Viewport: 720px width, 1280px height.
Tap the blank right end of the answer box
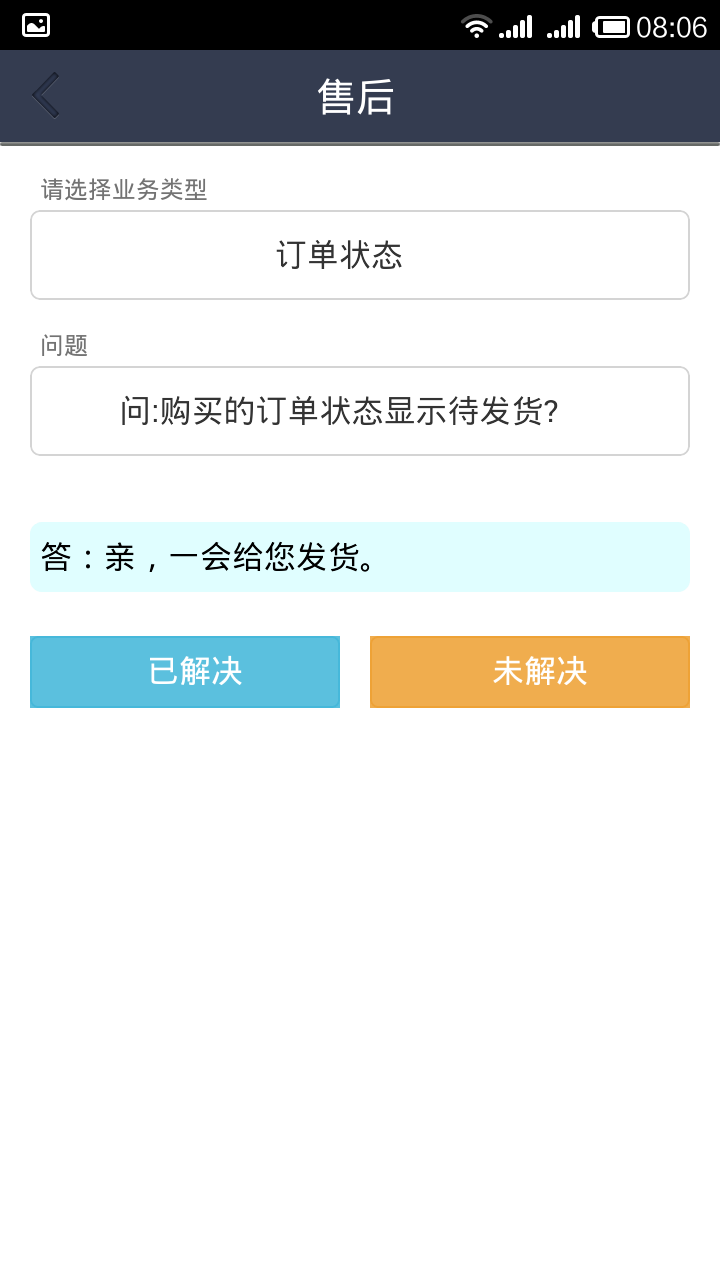(x=580, y=557)
